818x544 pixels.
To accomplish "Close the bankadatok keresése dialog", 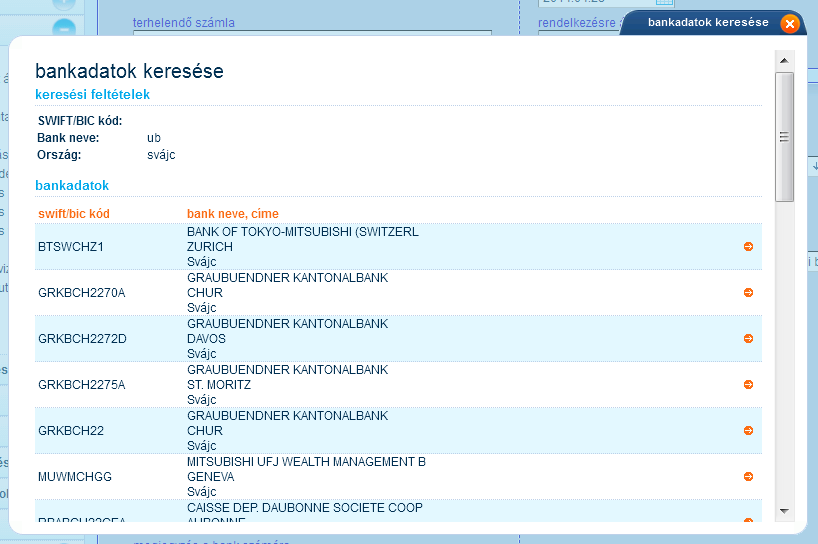I will coord(790,24).
